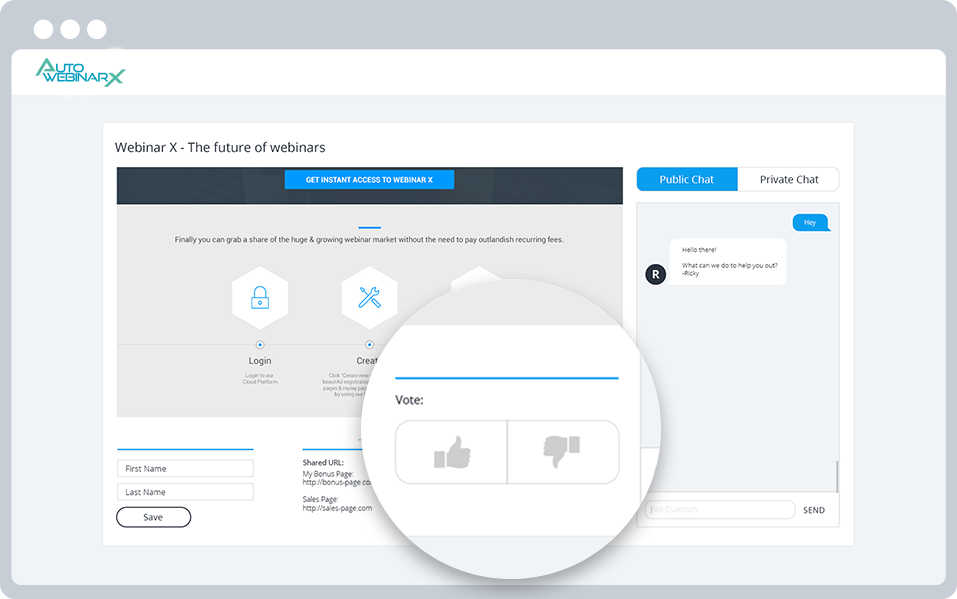Click the 'Hey' chat bubble
957x599 pixels.
pos(811,222)
